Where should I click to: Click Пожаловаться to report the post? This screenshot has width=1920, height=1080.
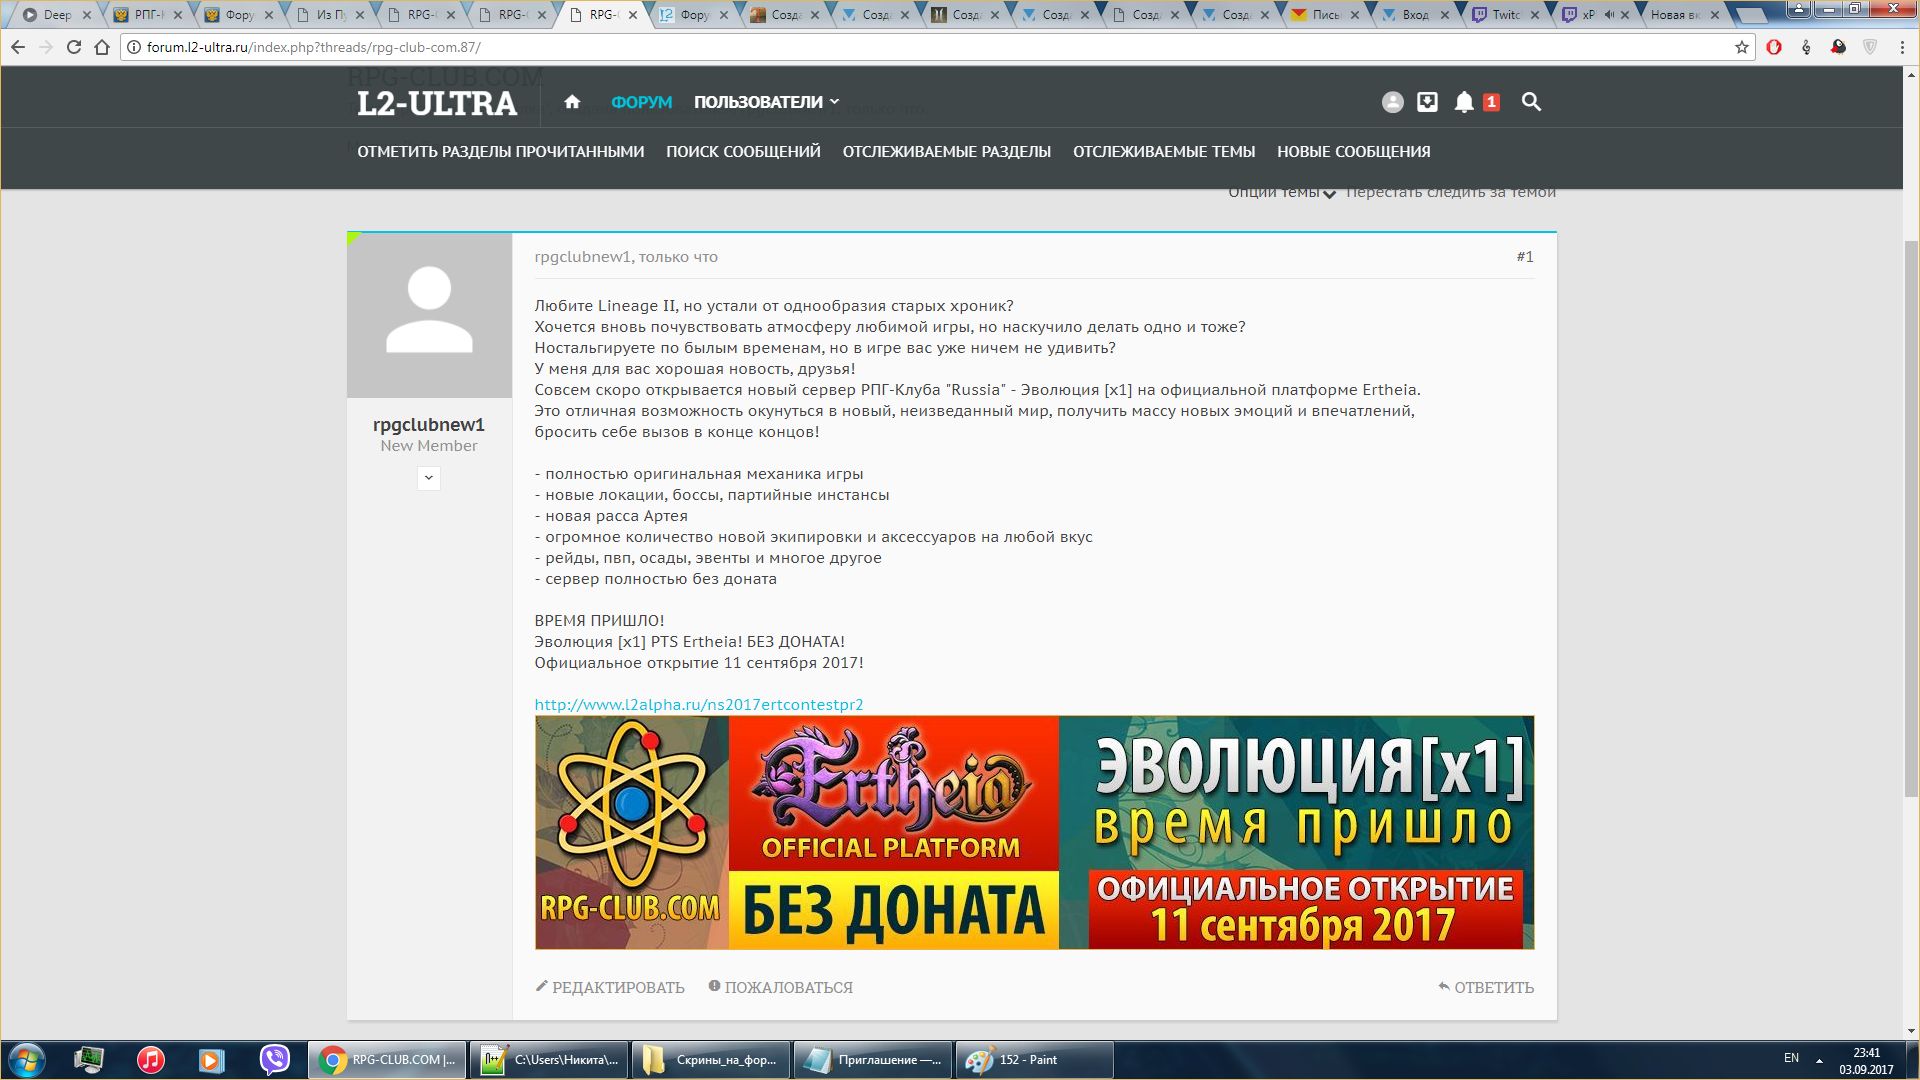[x=781, y=987]
